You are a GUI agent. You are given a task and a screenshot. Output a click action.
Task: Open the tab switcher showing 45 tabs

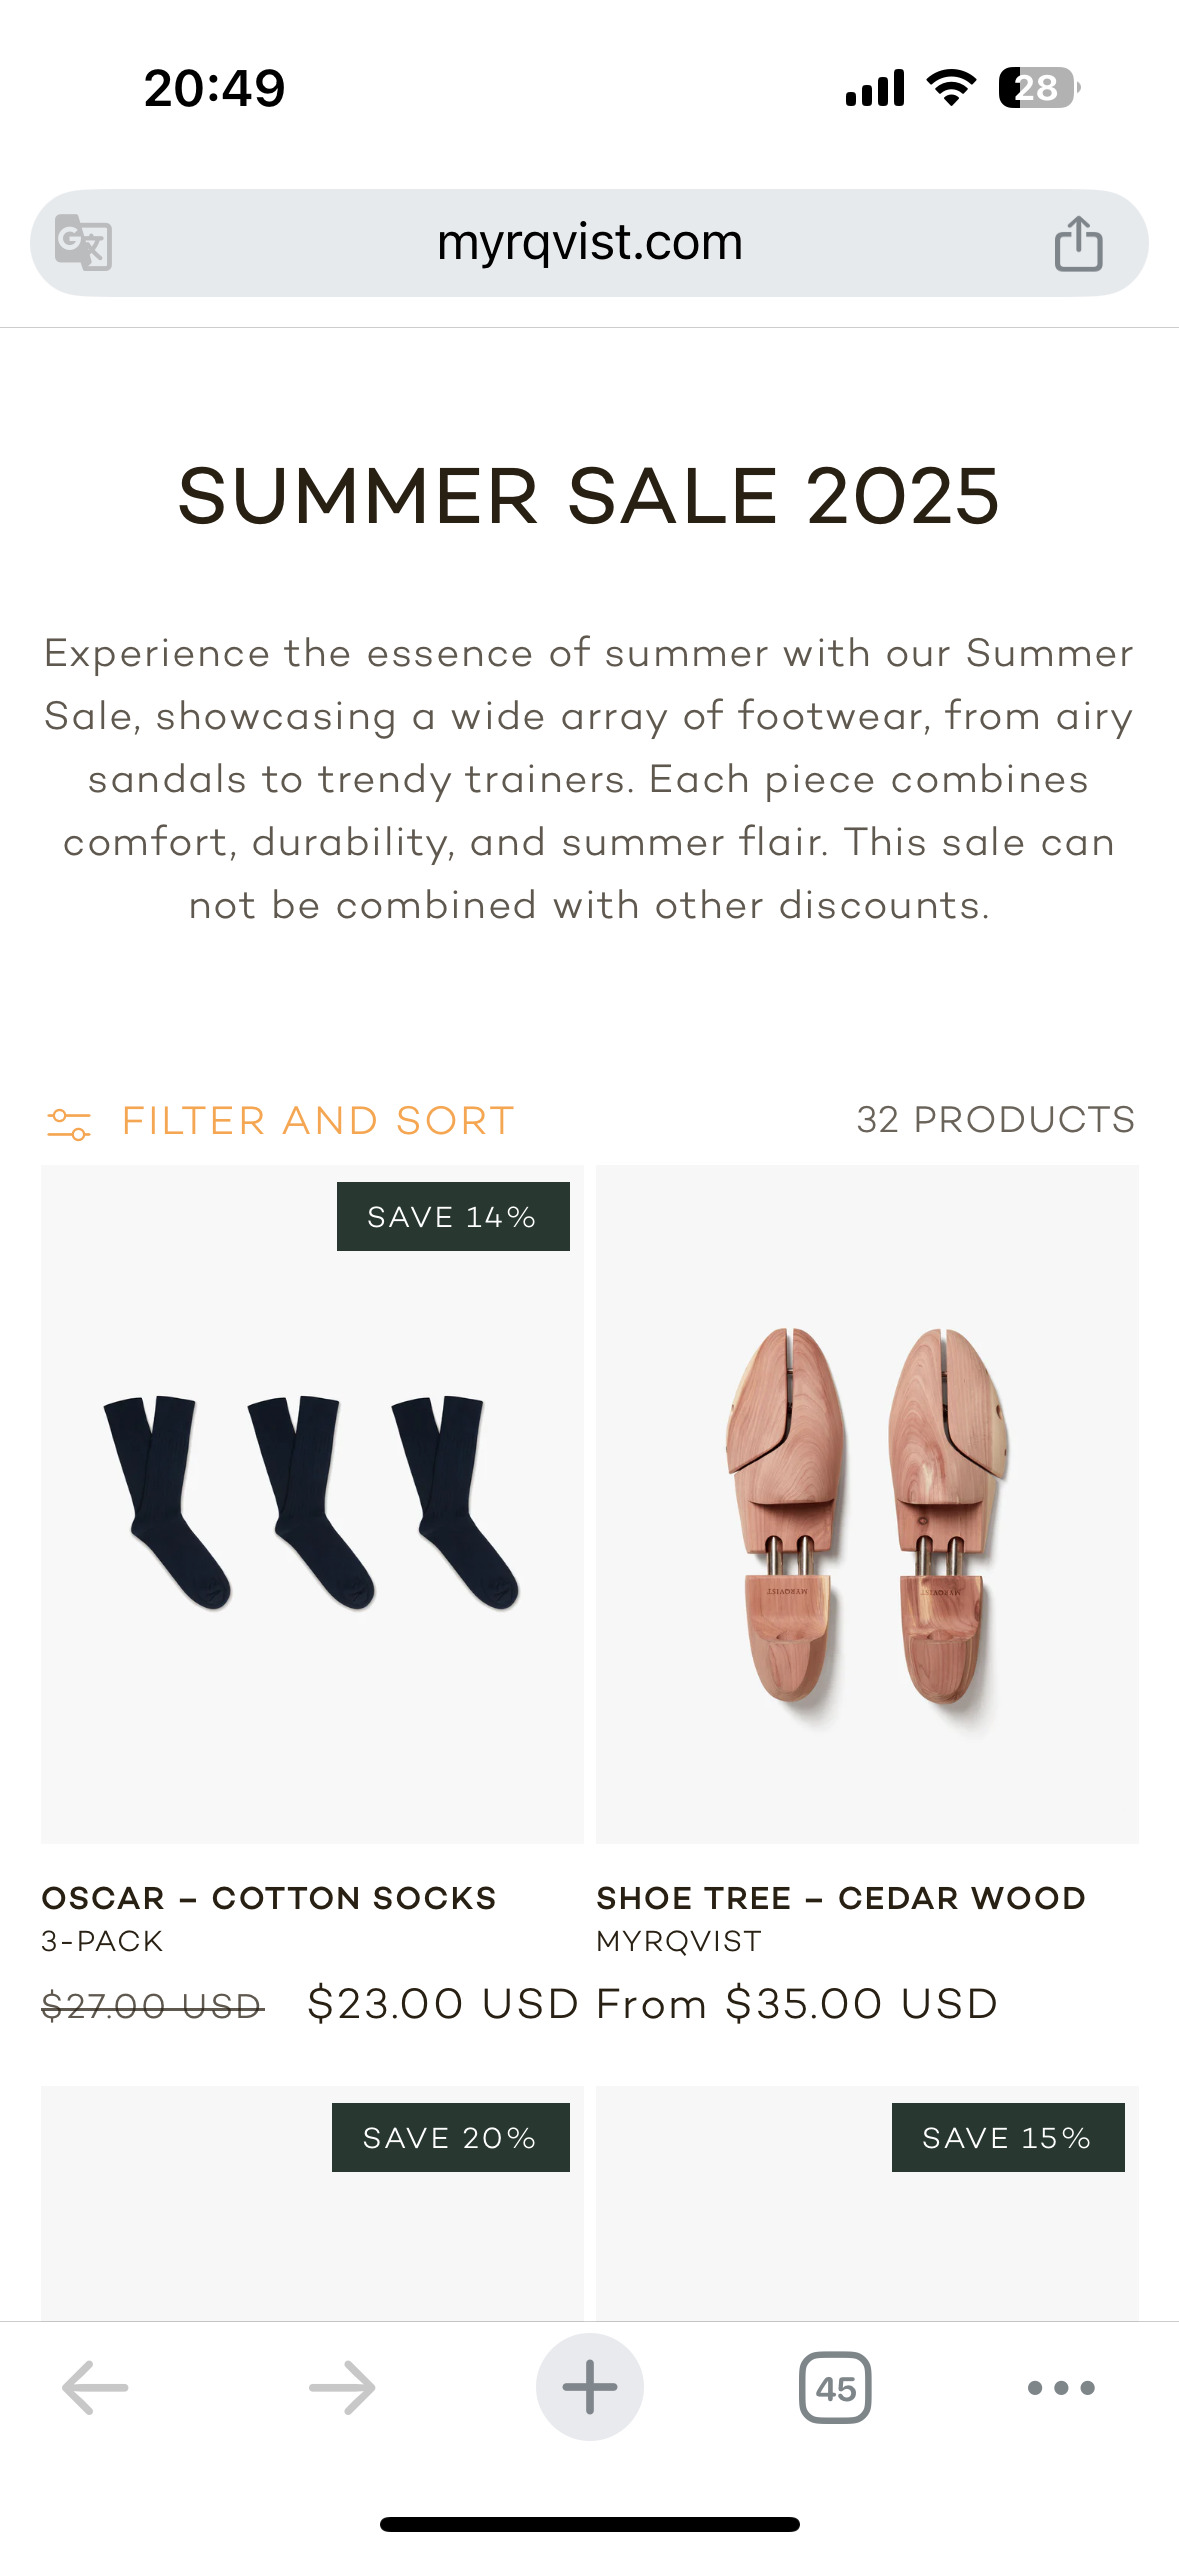click(x=835, y=2387)
